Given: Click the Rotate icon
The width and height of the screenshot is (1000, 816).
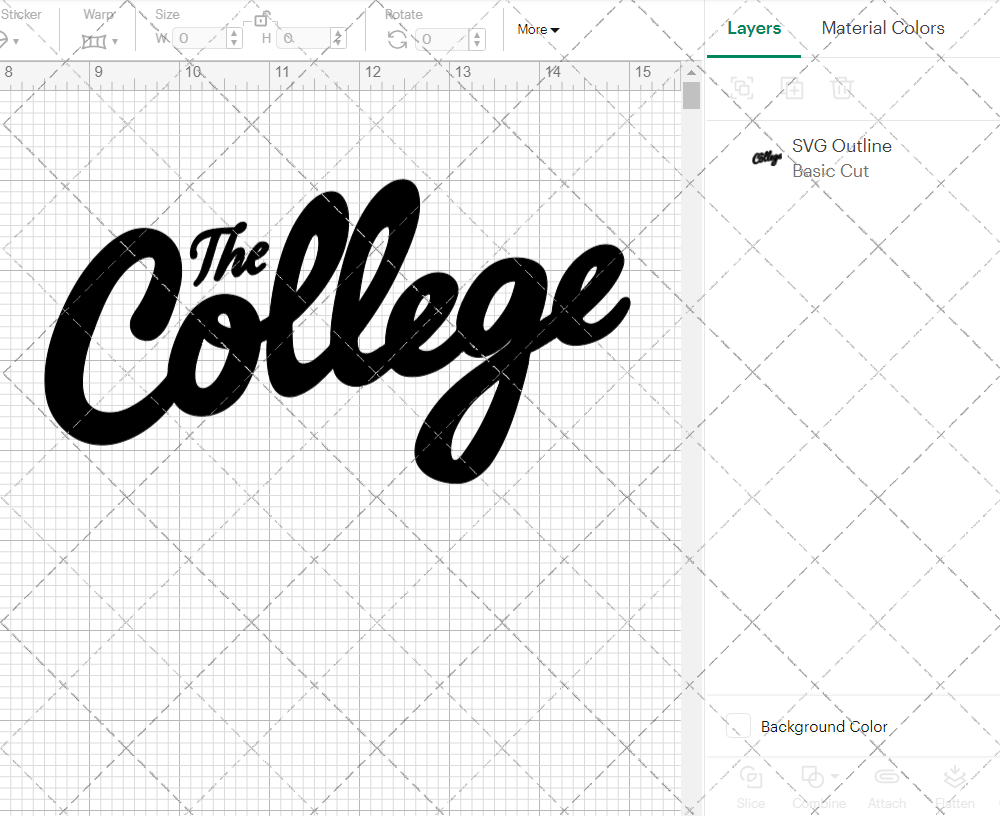Looking at the screenshot, I should [397, 40].
